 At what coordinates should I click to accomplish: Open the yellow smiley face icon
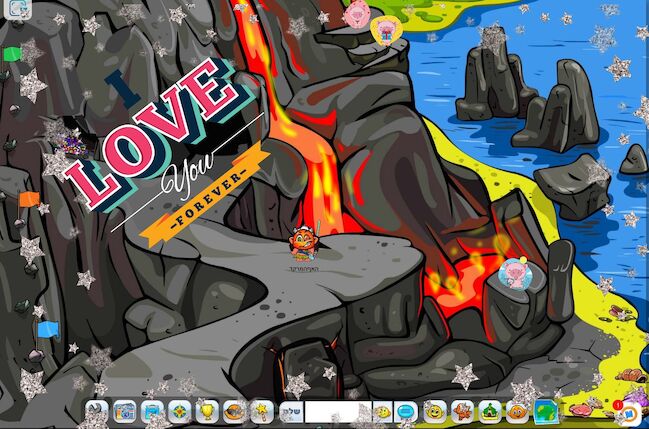coord(435,412)
